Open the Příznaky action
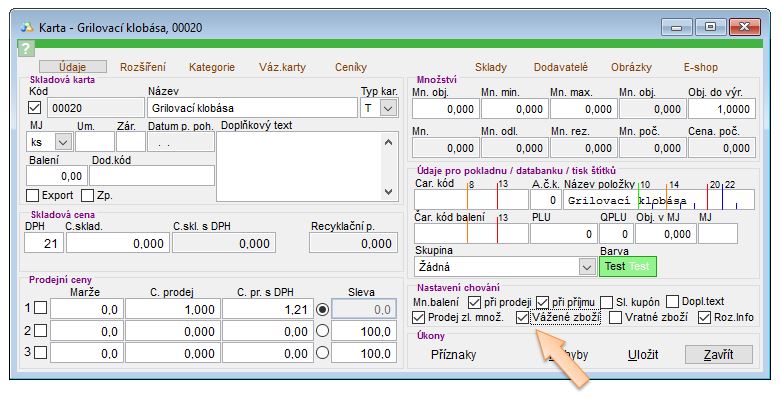781x409 pixels. coord(453,355)
